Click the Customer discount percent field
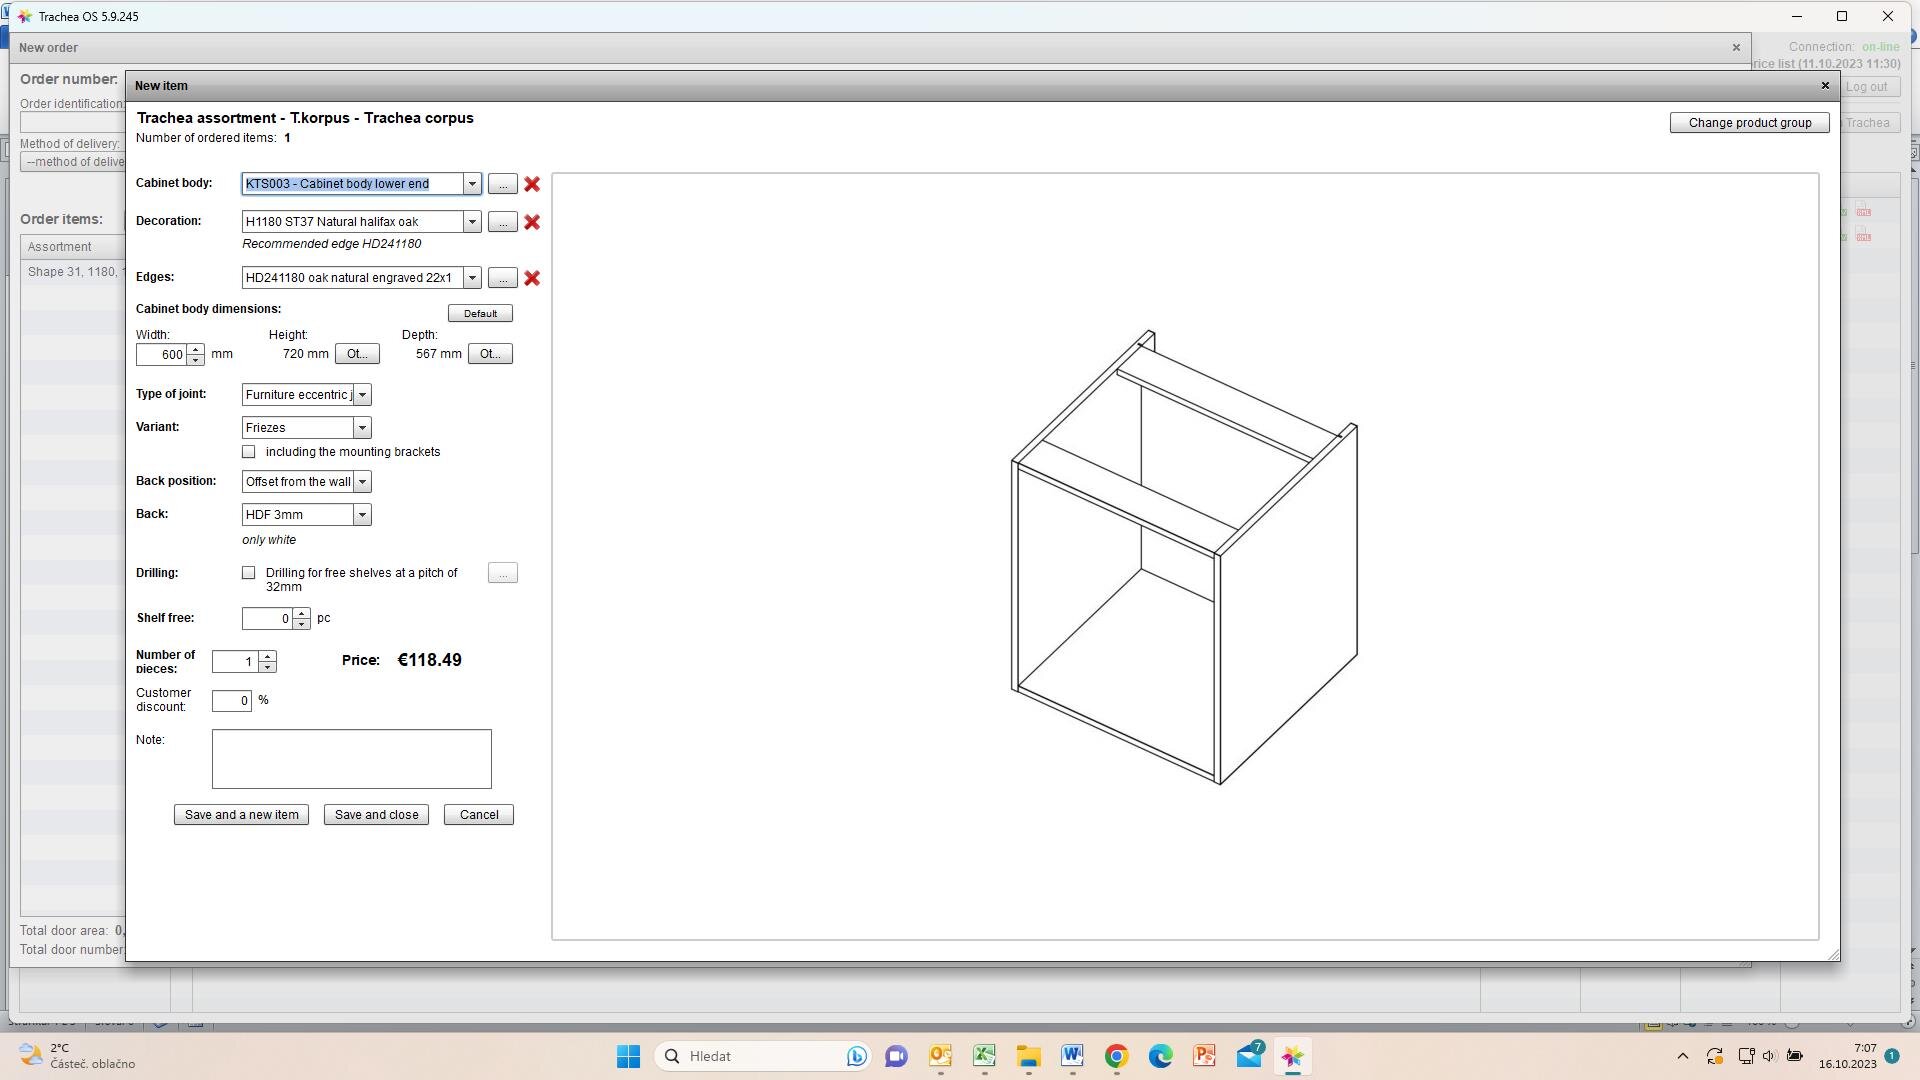This screenshot has height=1080, width=1920. click(x=231, y=701)
